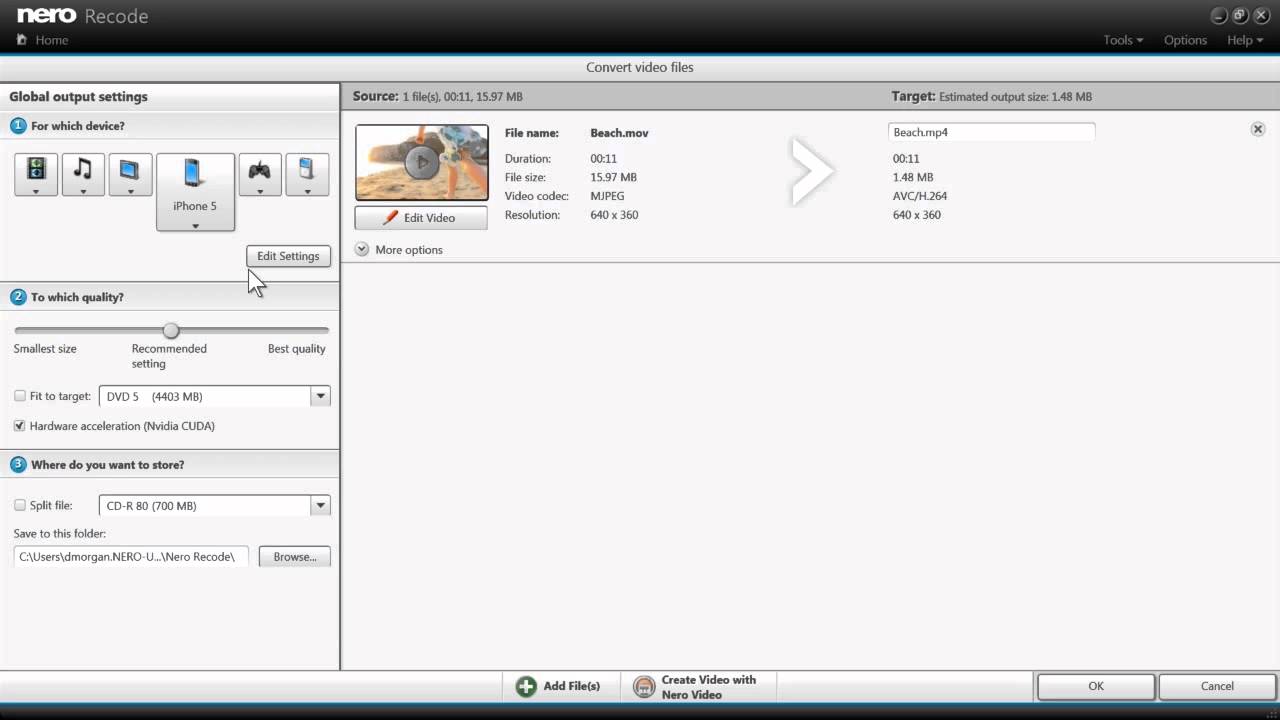Image resolution: width=1280 pixels, height=720 pixels.
Task: Open dropdown arrow under game controller icon
Action: pyautogui.click(x=260, y=191)
